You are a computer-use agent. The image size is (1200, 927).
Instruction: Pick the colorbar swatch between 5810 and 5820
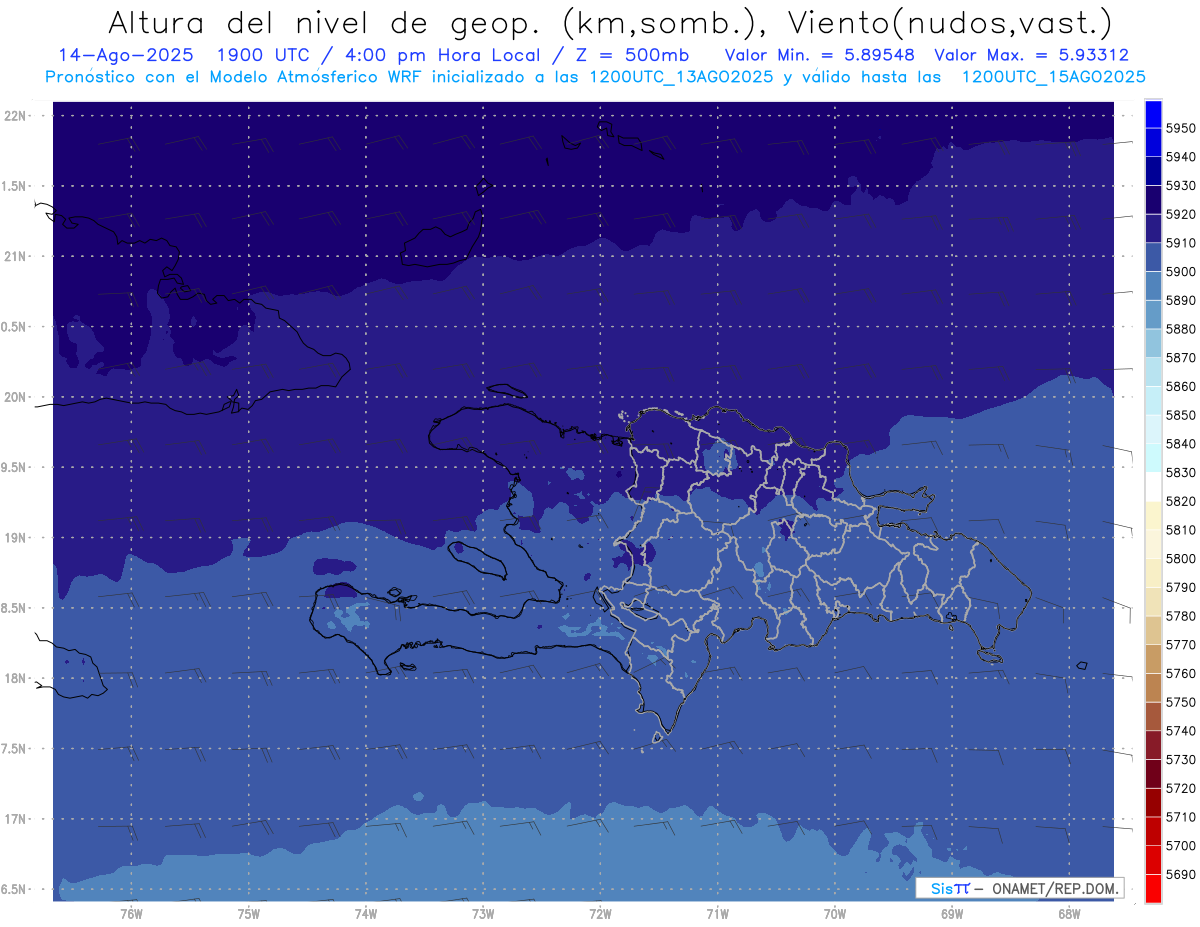coord(1153,515)
